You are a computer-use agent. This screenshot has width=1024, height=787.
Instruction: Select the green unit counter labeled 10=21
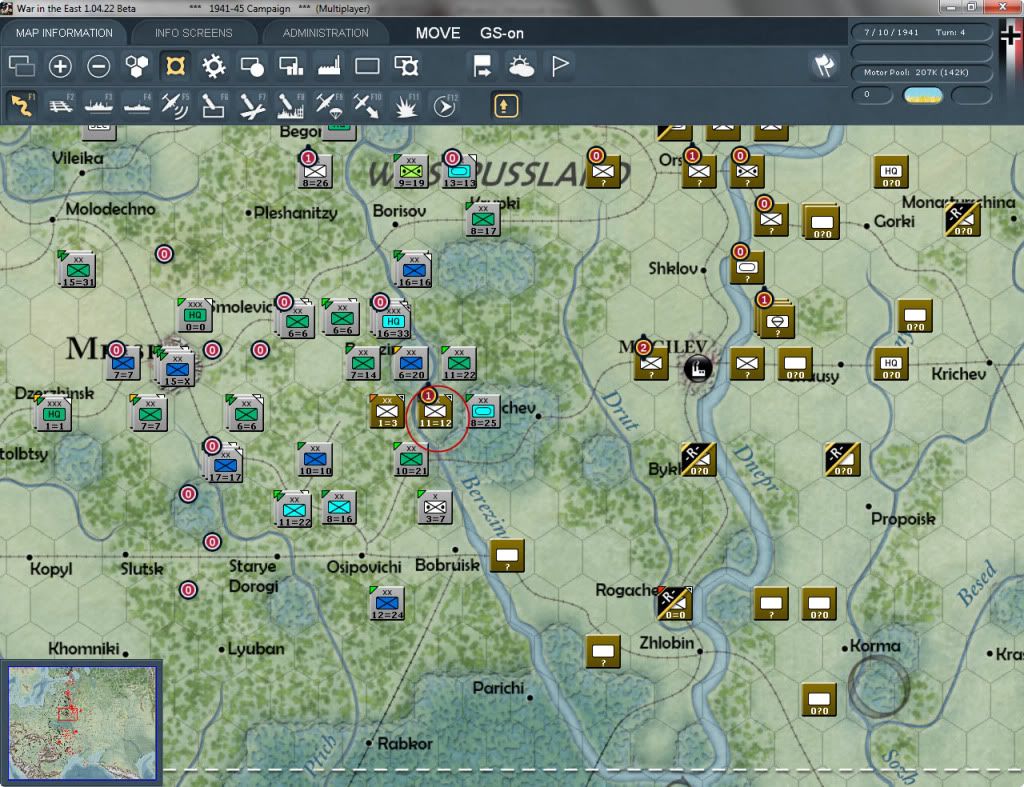coord(411,460)
